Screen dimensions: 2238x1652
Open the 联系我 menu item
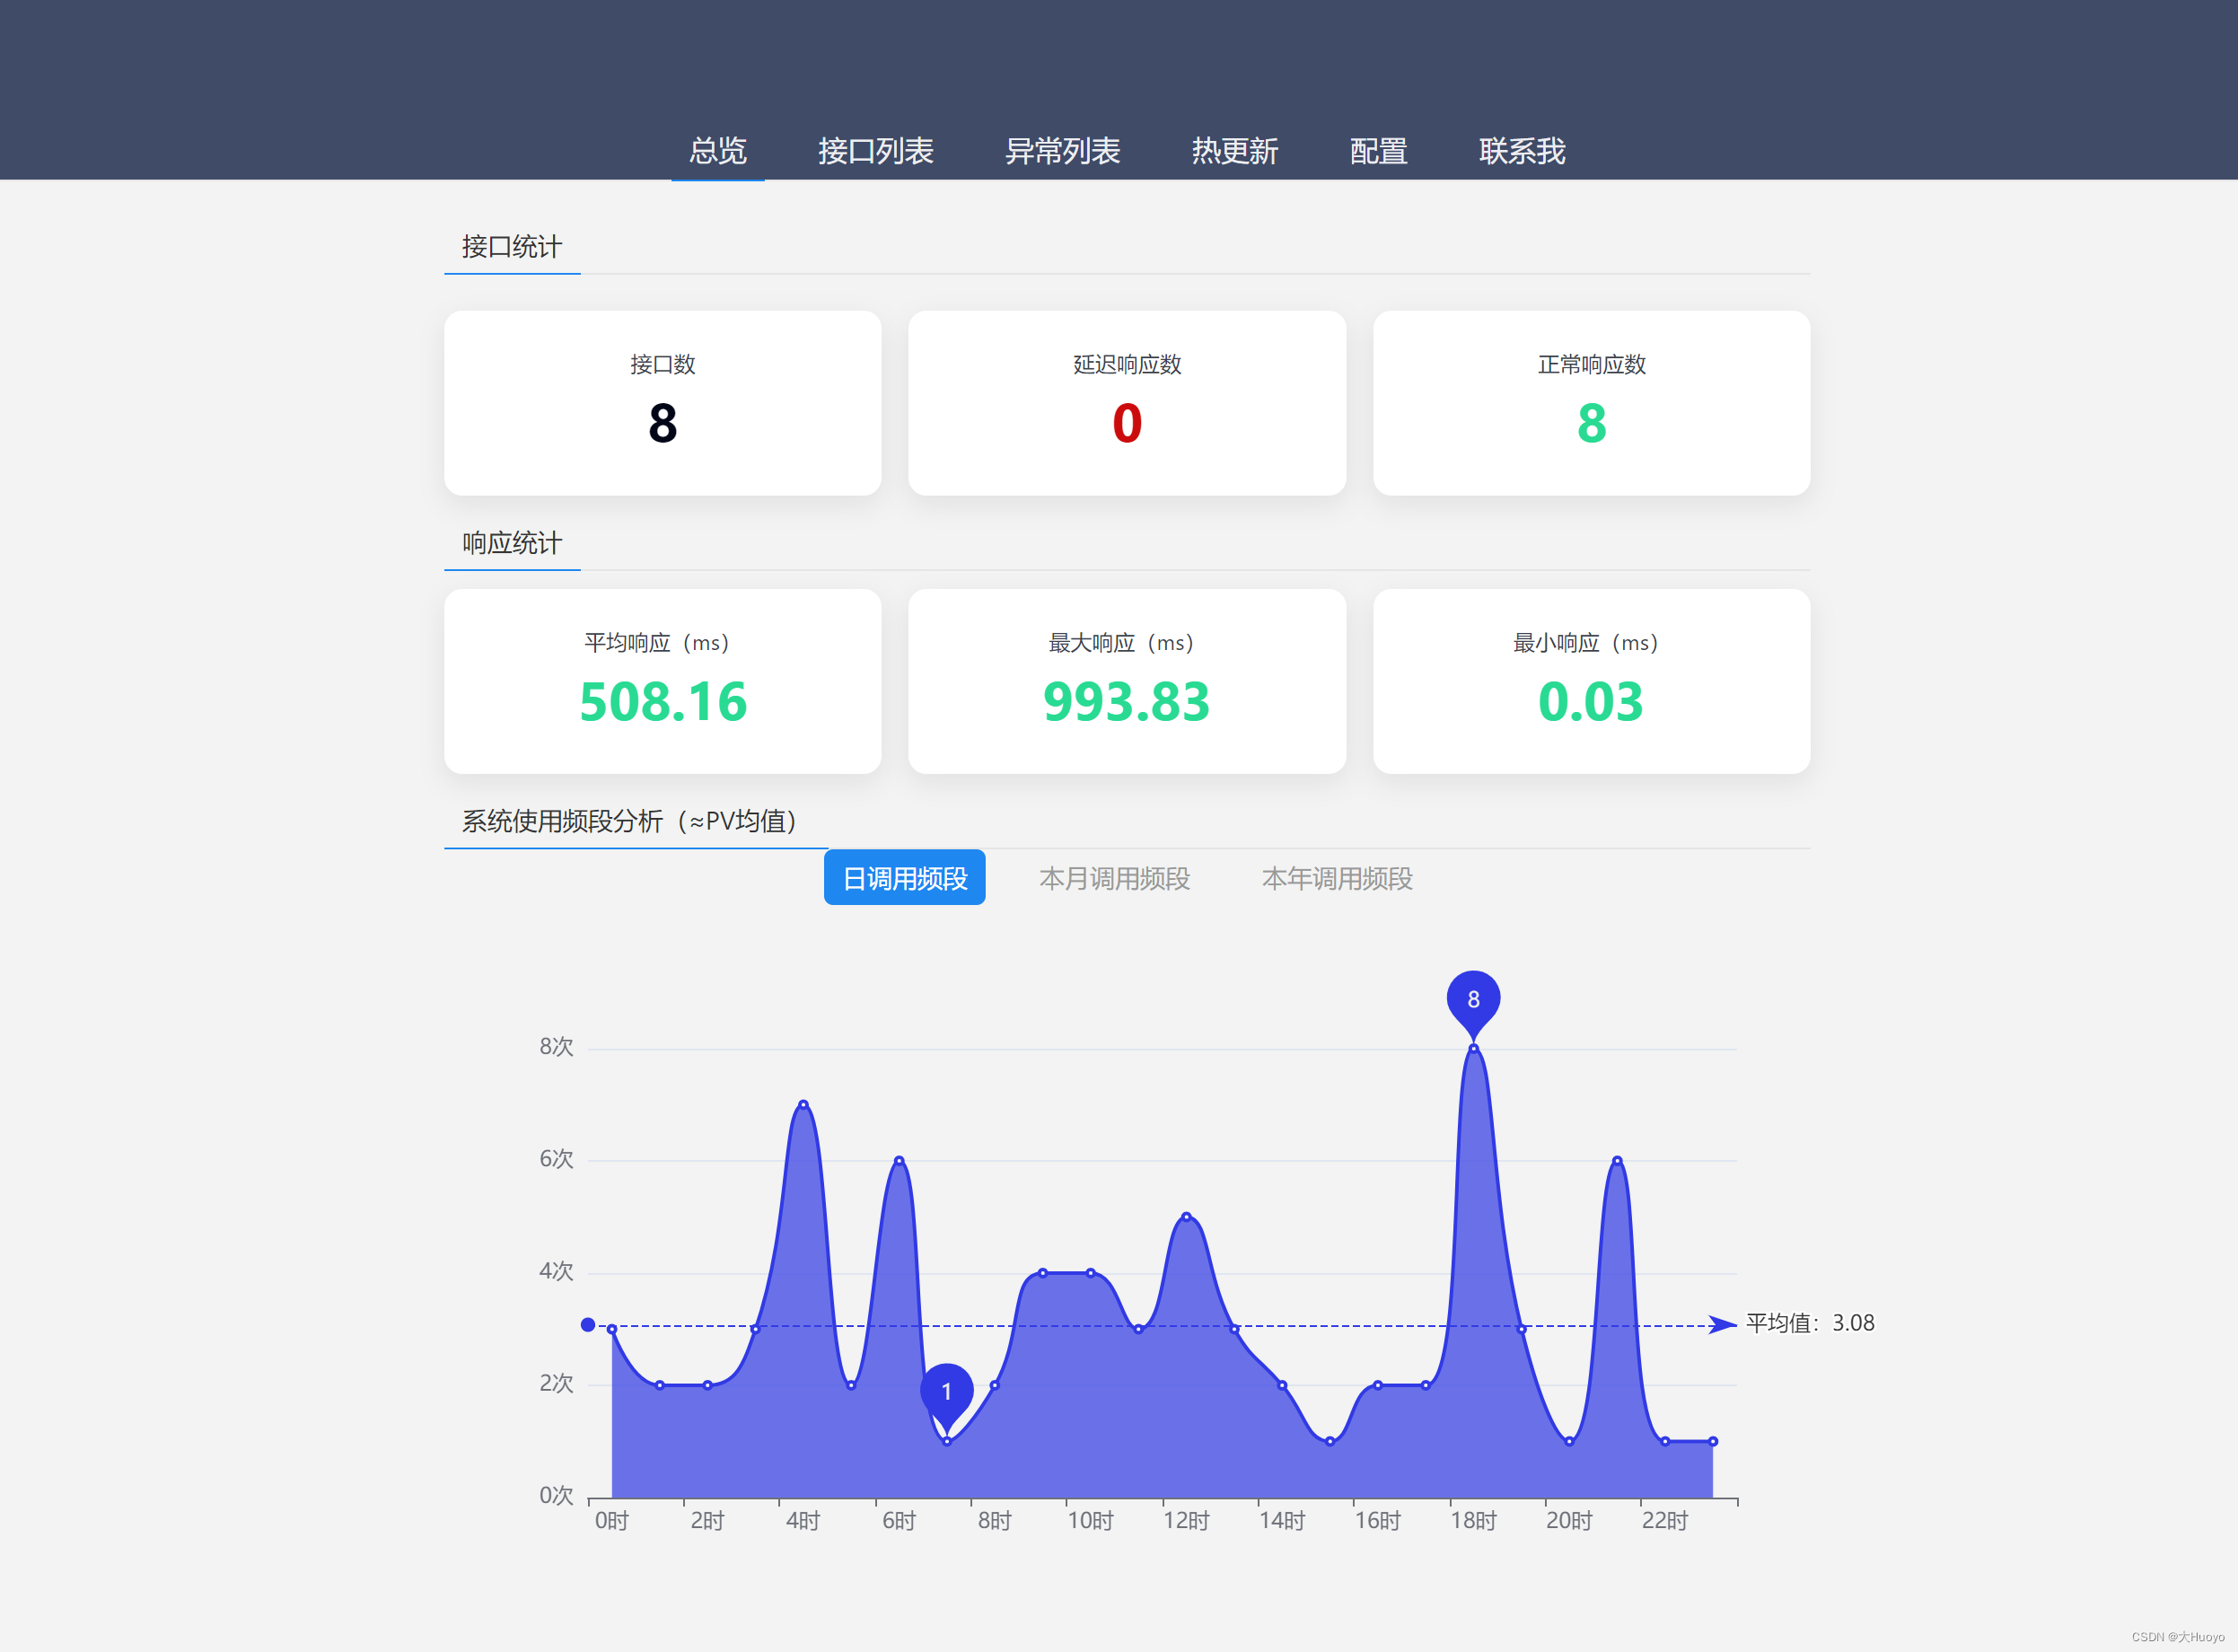pyautogui.click(x=1521, y=151)
